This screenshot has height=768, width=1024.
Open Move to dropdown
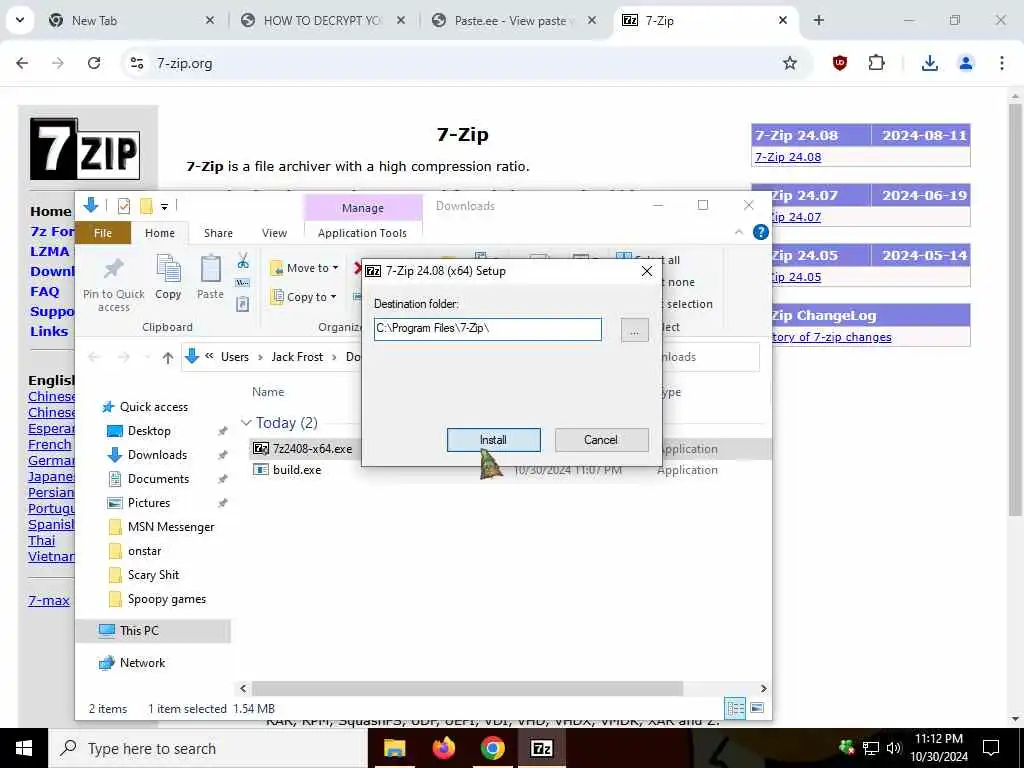[x=304, y=268]
